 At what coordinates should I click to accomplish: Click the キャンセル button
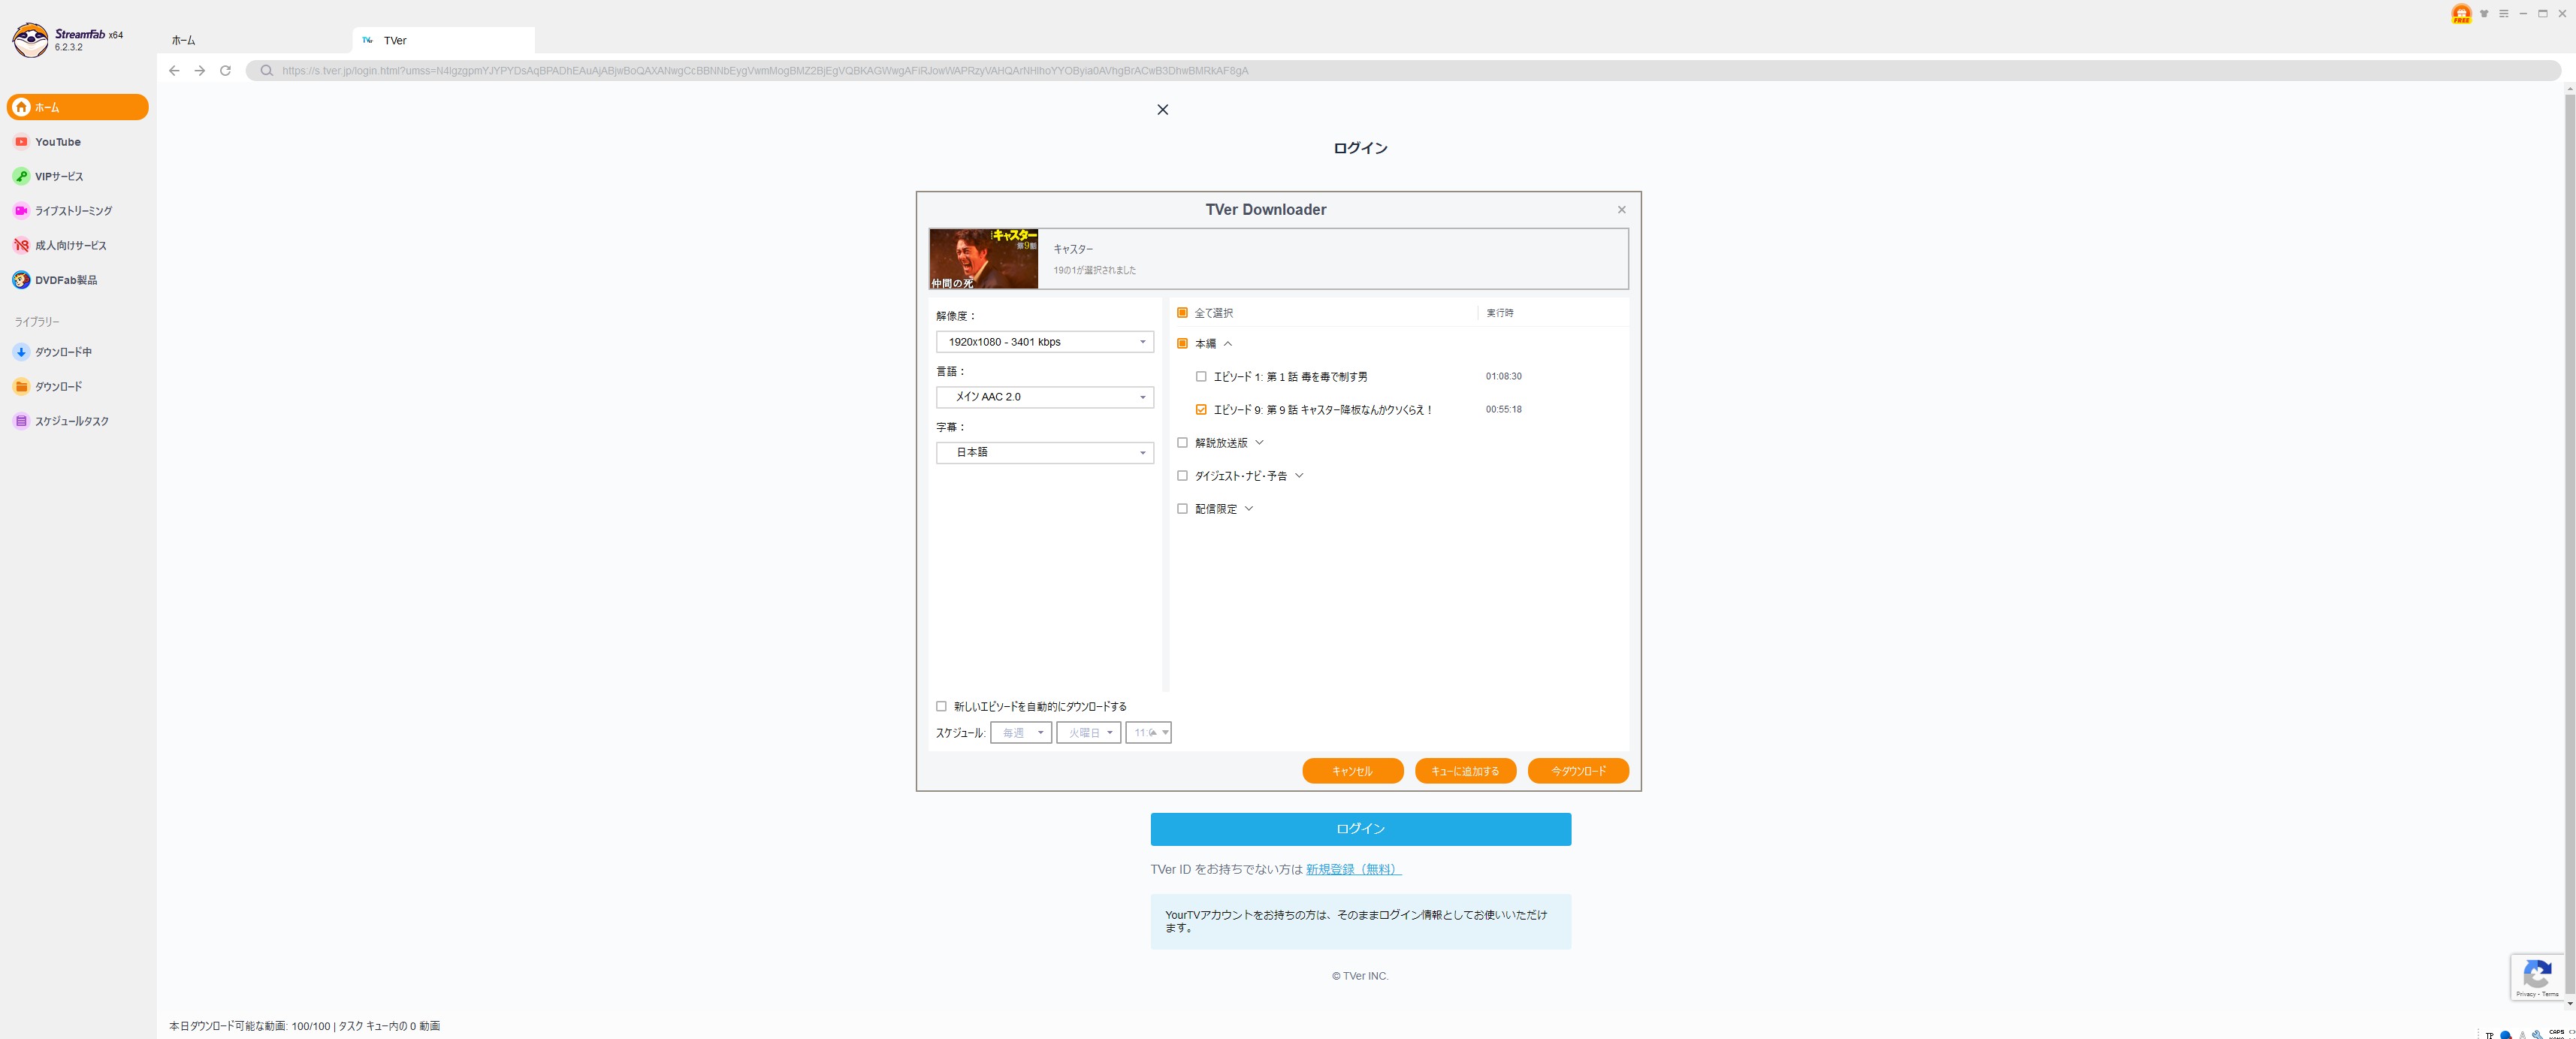(1352, 771)
